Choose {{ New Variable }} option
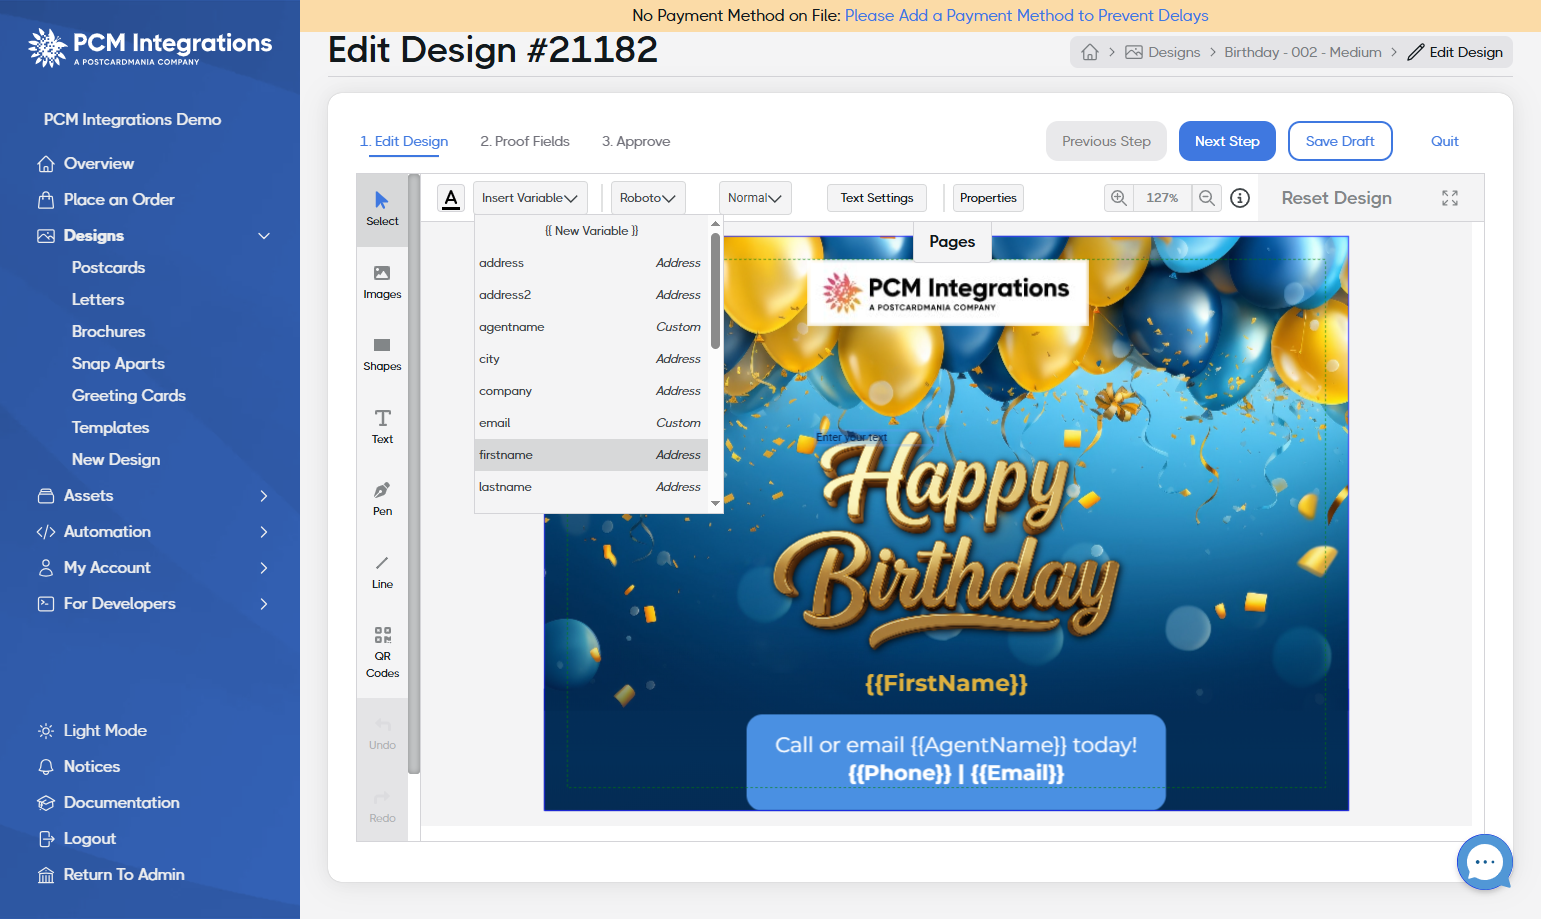This screenshot has width=1541, height=919. 591,231
